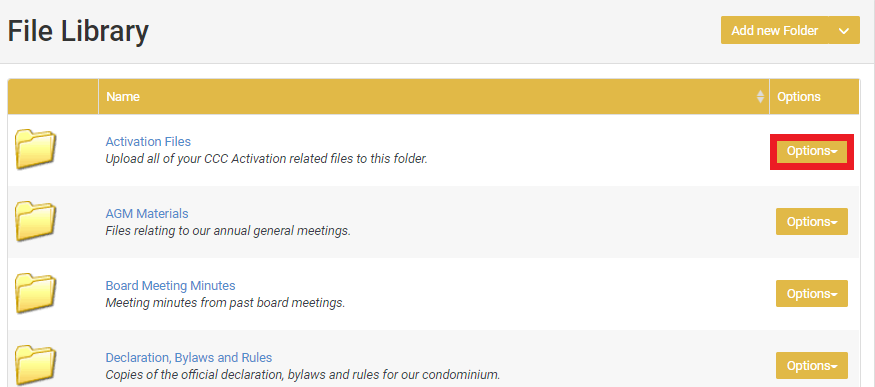Select the Activation Files description text
The height and width of the screenshot is (387, 875).
coord(266,159)
